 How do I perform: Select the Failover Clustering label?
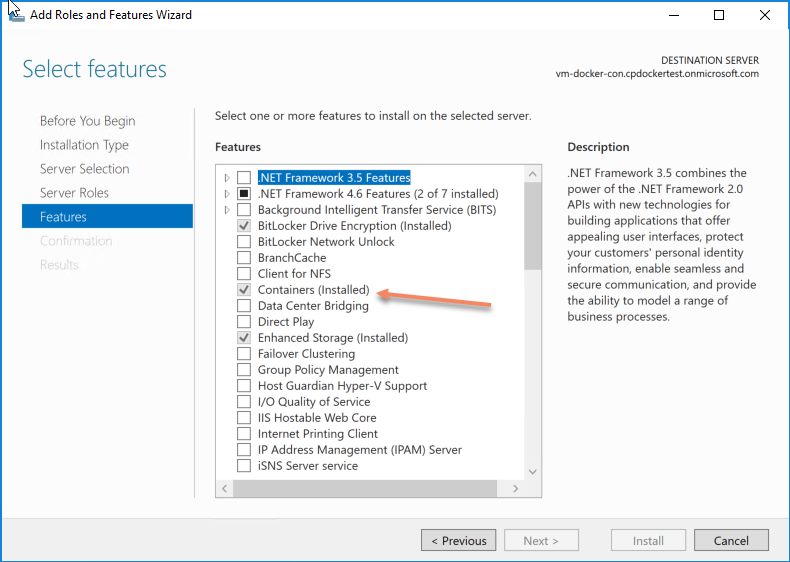306,354
